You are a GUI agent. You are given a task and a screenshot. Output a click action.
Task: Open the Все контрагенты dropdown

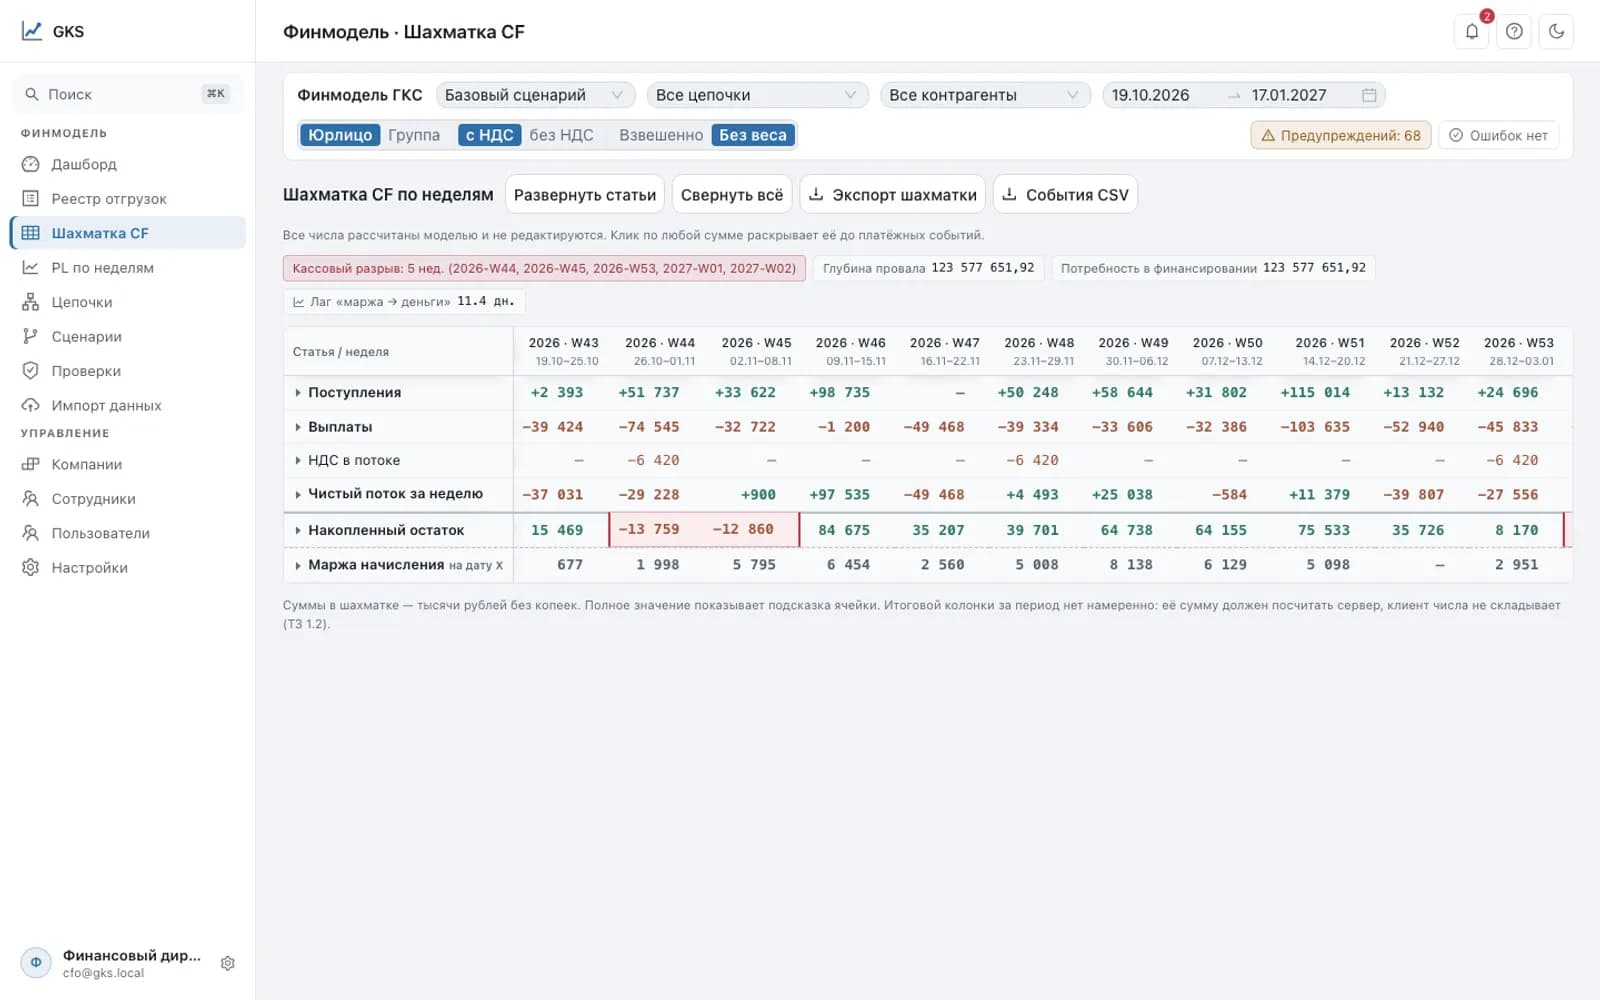pyautogui.click(x=985, y=95)
